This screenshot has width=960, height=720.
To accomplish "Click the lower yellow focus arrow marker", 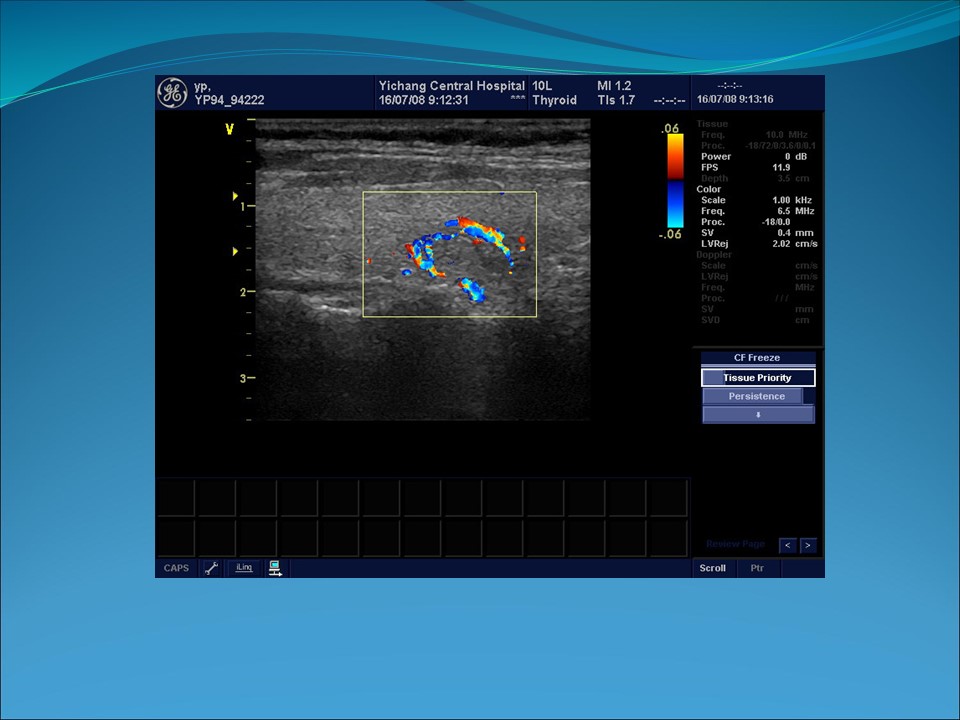I will [x=236, y=251].
